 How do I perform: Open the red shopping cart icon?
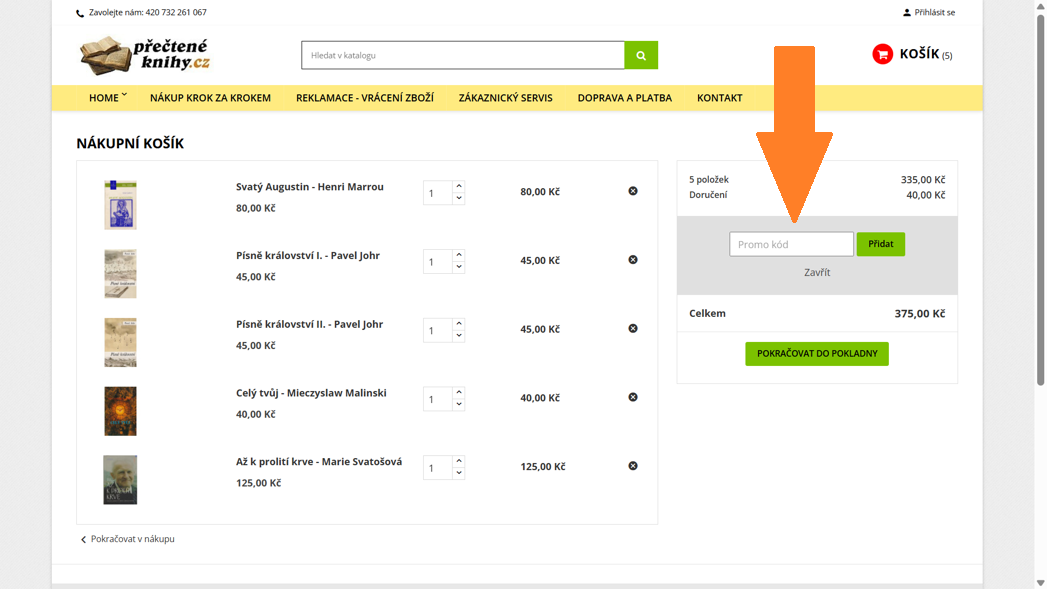coord(882,54)
